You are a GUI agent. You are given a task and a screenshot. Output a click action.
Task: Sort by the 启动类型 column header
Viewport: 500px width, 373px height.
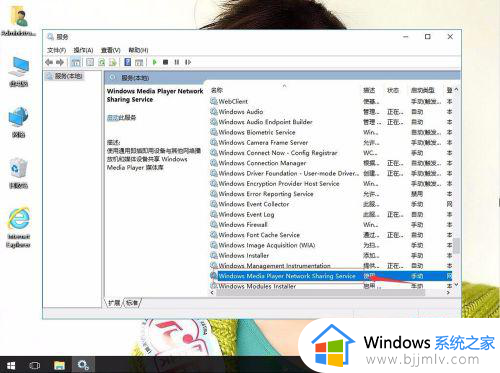pos(423,90)
